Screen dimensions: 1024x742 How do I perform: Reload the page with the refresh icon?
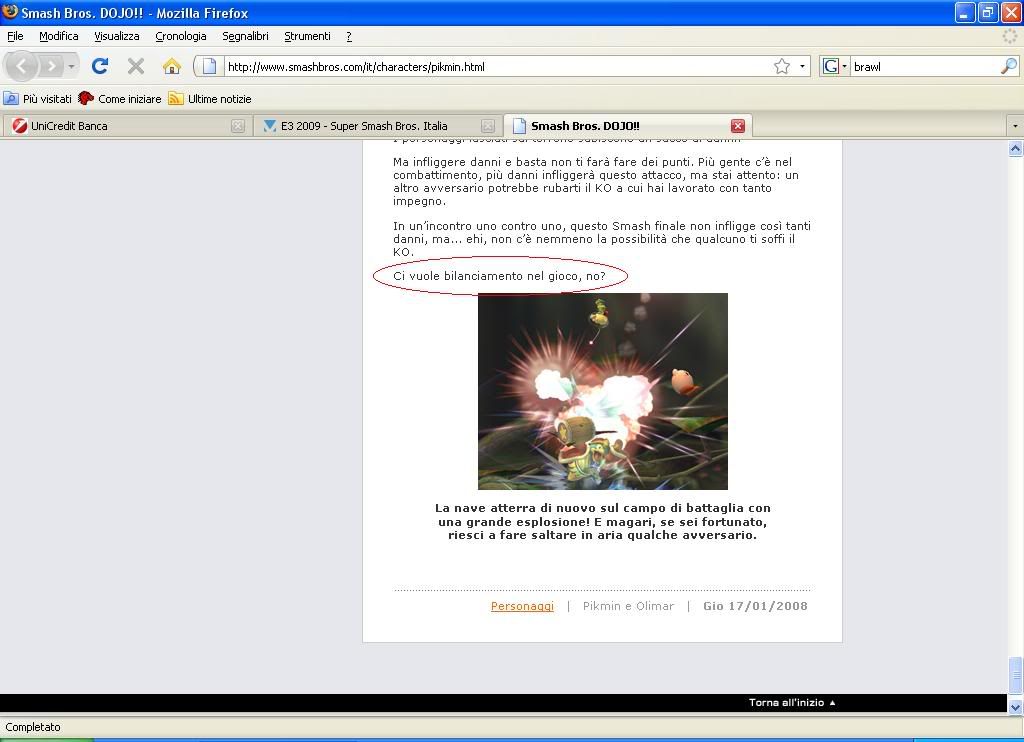point(100,66)
